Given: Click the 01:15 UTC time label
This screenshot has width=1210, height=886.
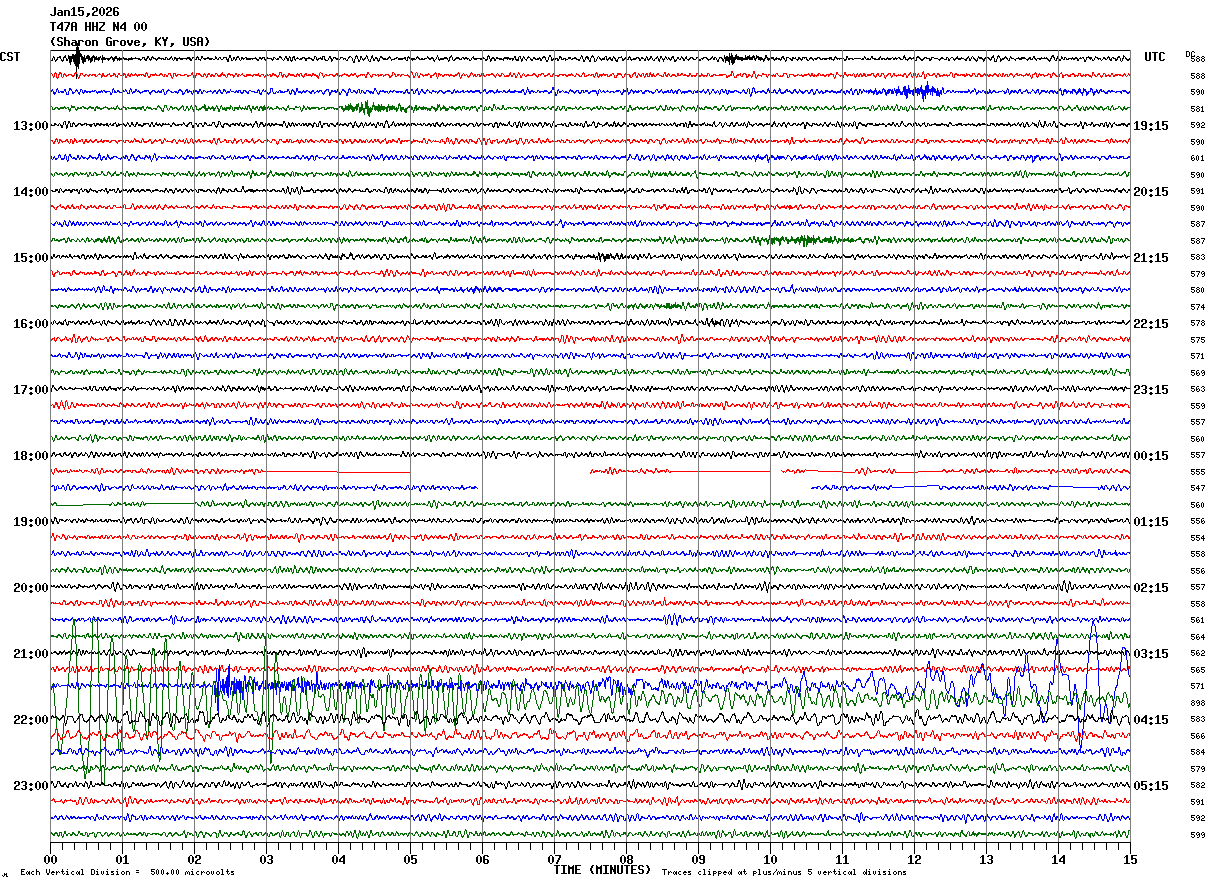Looking at the screenshot, I should [x=1151, y=522].
